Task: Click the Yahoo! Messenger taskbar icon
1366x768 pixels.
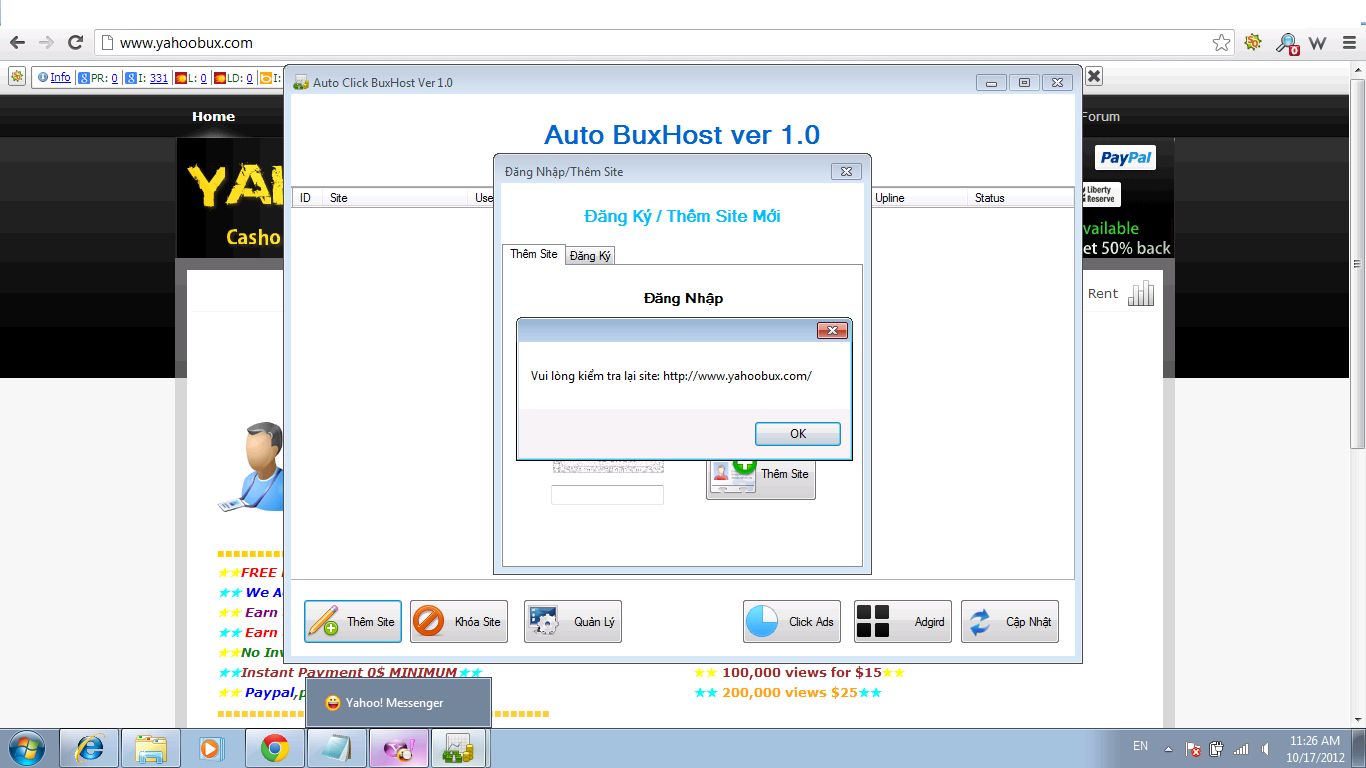Action: (399, 748)
